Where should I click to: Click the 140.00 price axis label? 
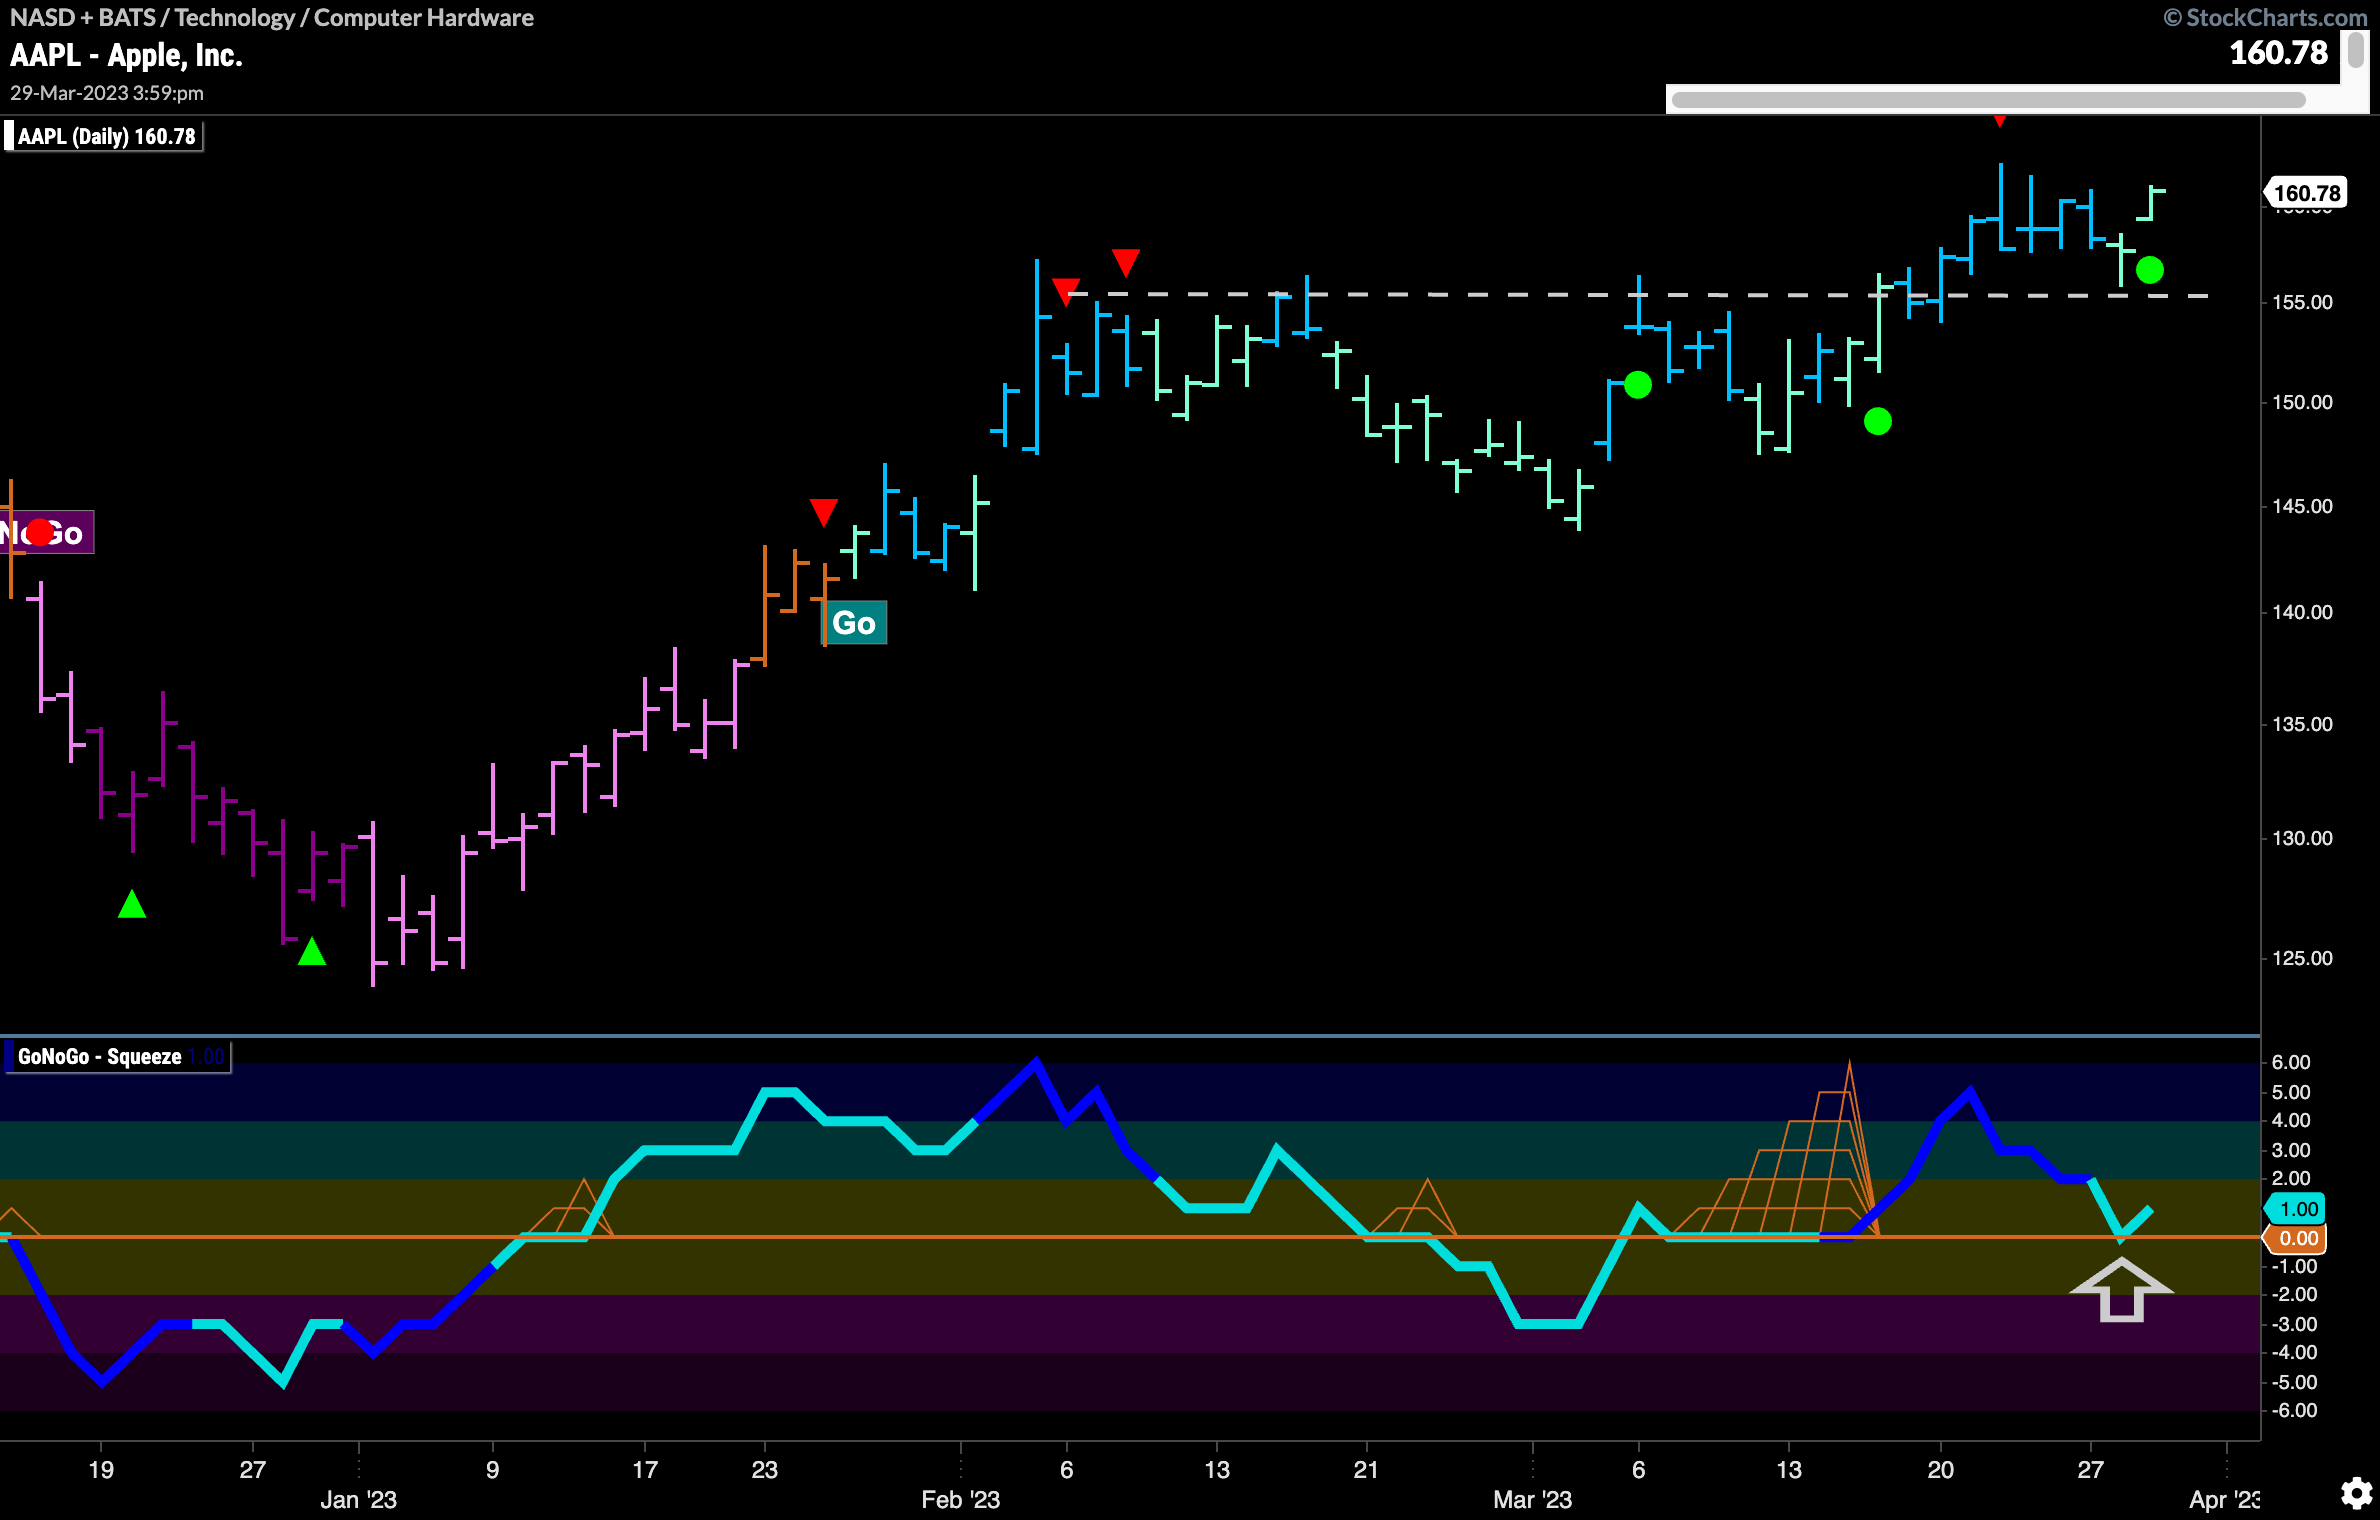point(2303,612)
